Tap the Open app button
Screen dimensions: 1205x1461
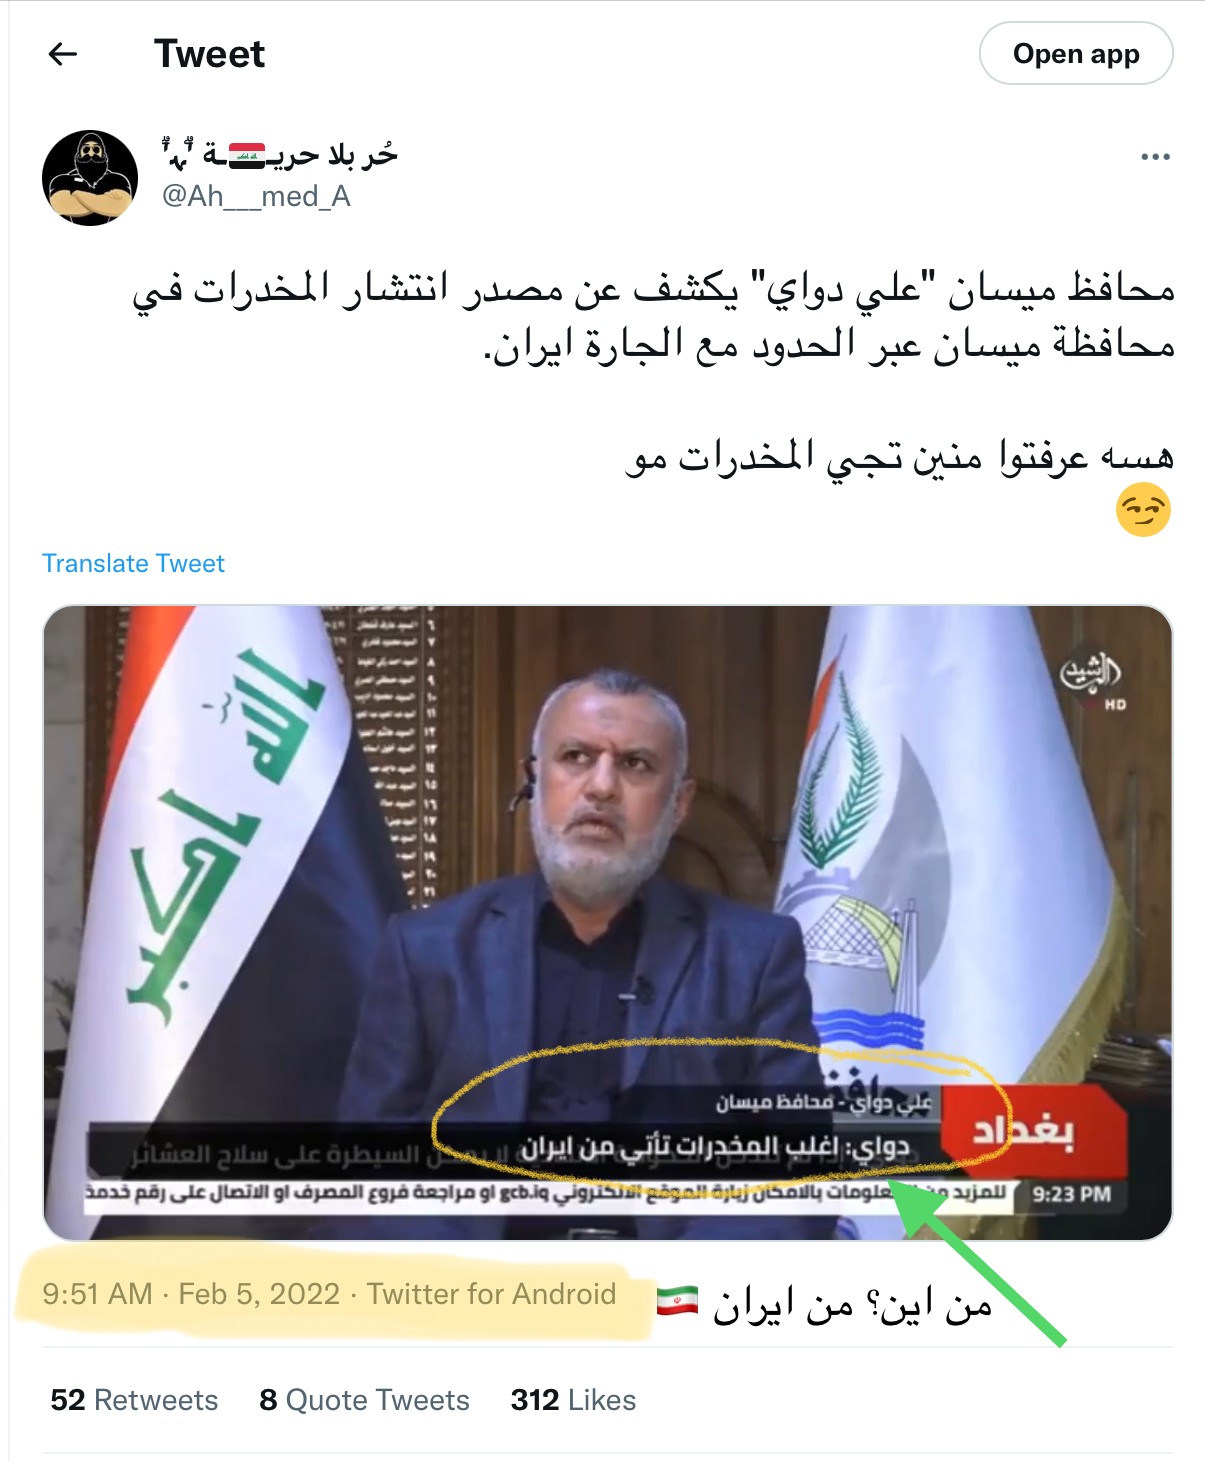click(1076, 54)
